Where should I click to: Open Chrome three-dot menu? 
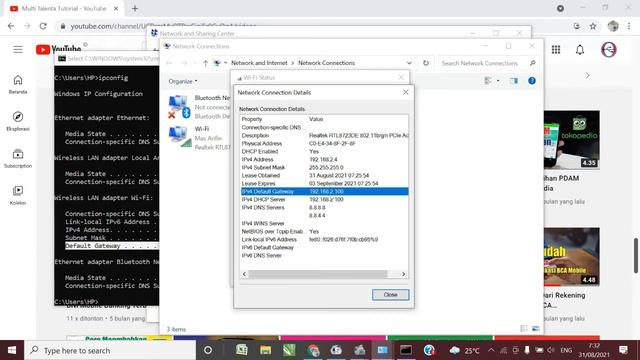(x=629, y=26)
